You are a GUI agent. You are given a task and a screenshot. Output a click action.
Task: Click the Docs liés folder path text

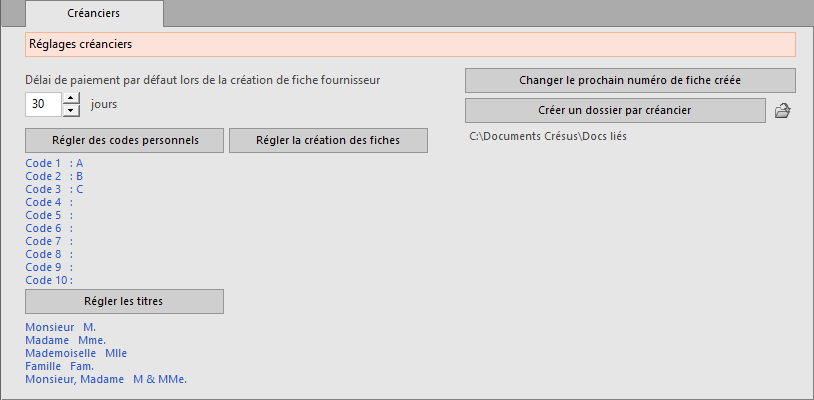pos(548,137)
